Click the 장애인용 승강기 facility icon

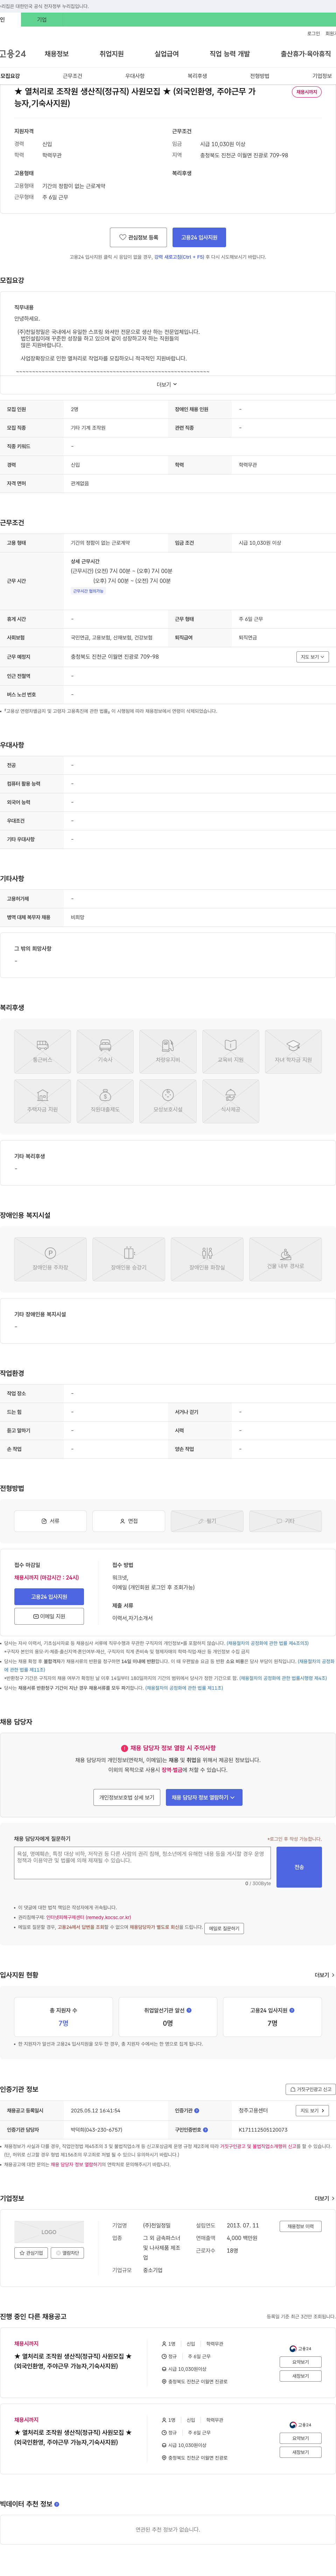point(129,1259)
